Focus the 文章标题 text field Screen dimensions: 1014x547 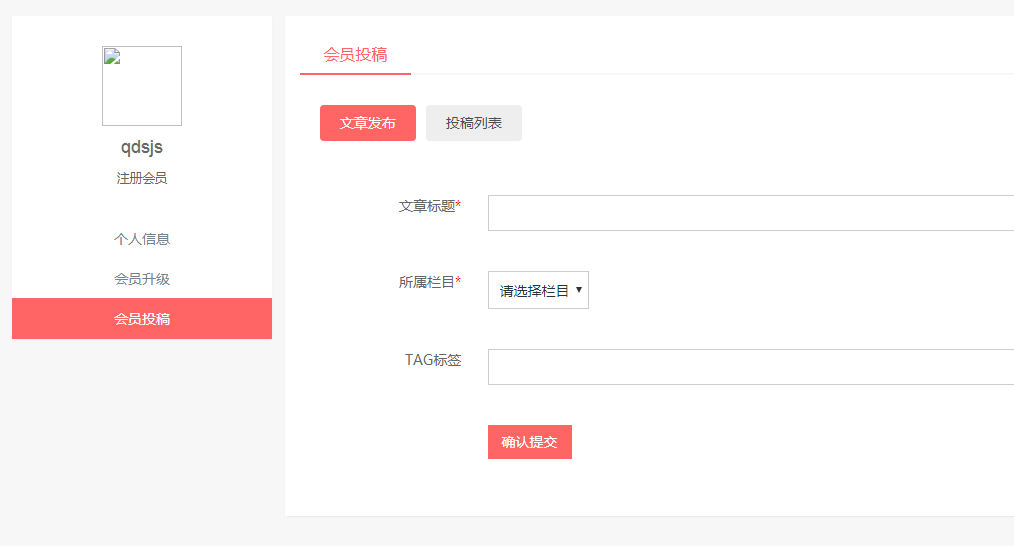[751, 213]
